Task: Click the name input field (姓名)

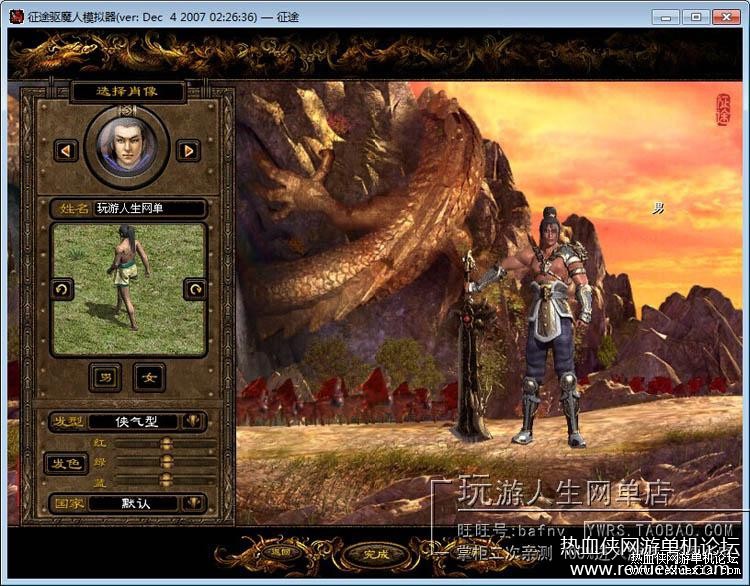Action: 148,208
